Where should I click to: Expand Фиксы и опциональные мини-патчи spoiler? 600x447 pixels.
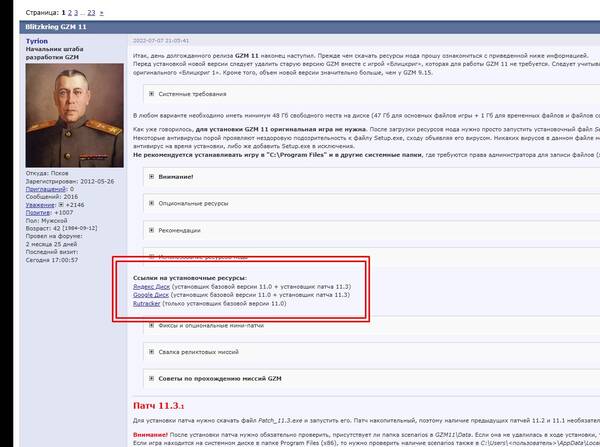click(152, 325)
